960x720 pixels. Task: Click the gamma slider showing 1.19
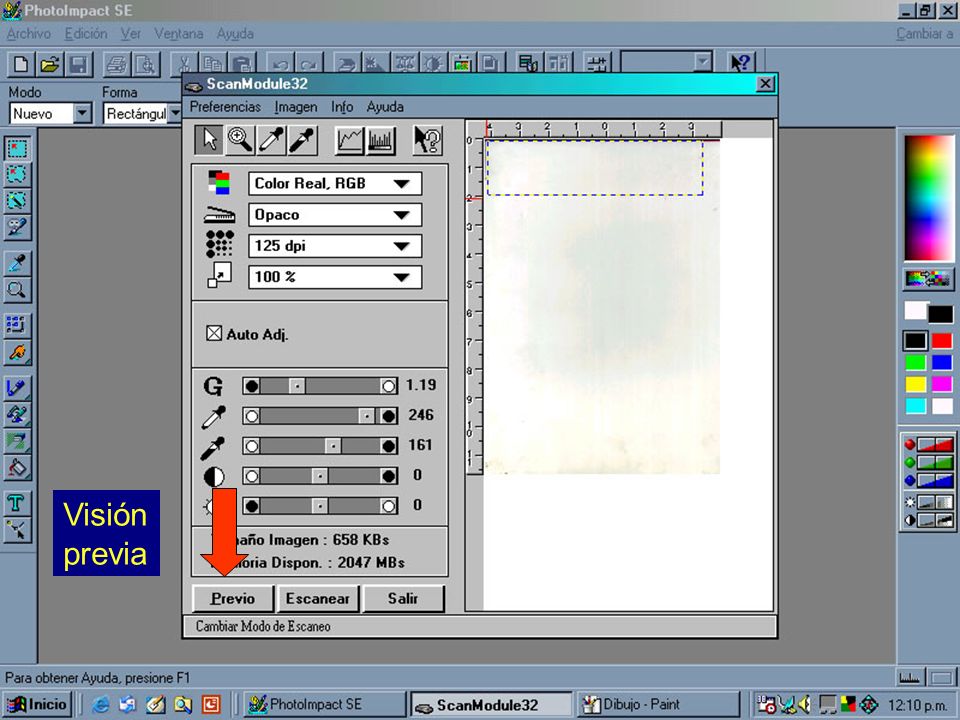320,386
